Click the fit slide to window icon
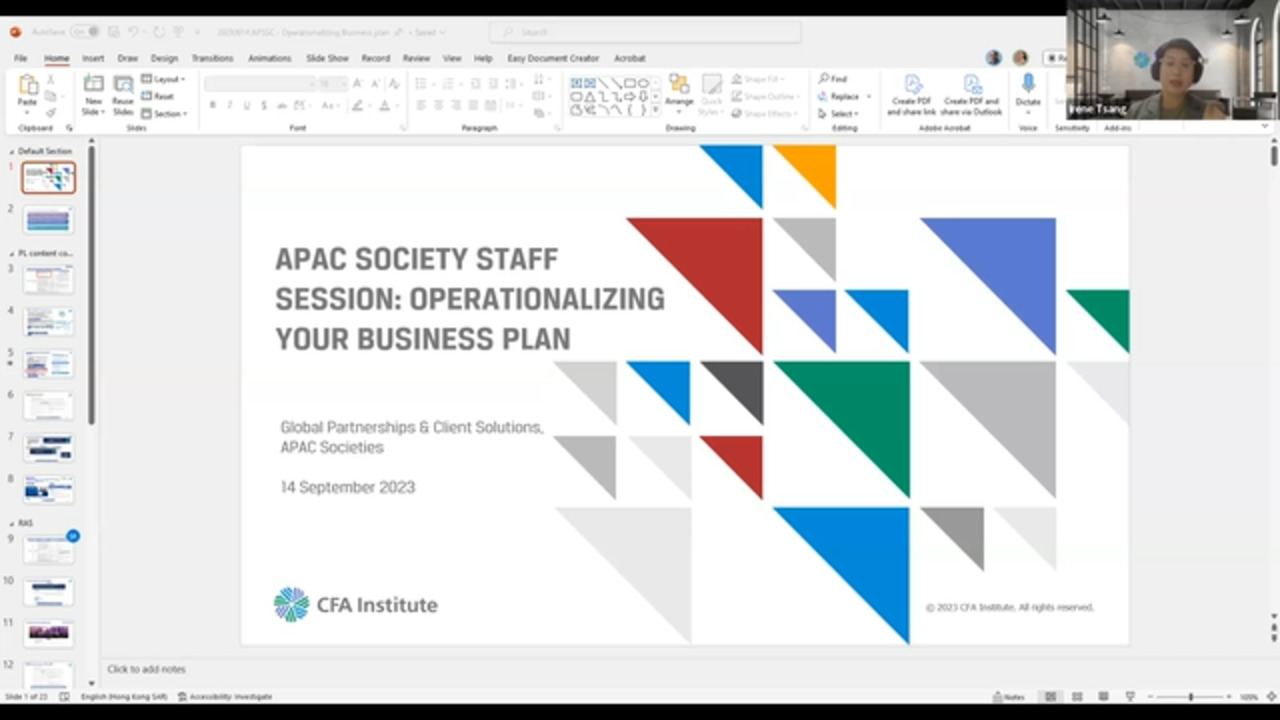The image size is (1280, 720). click(x=1272, y=696)
